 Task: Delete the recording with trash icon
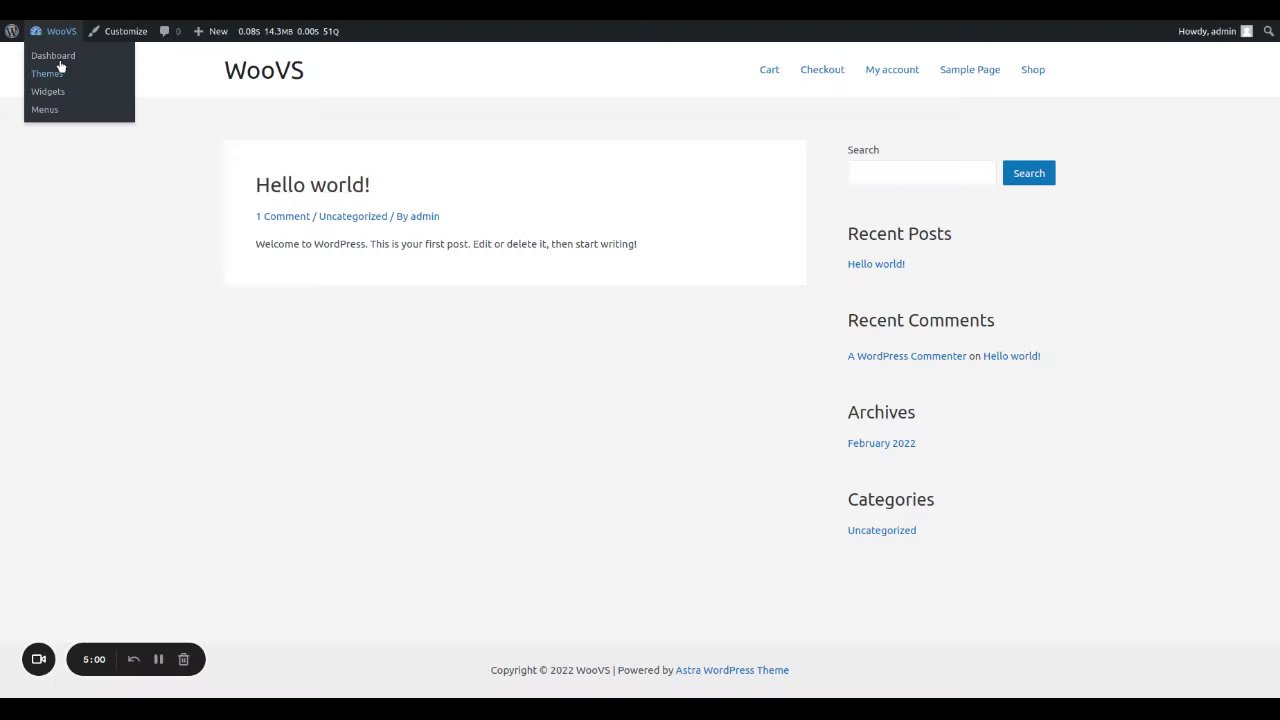(x=183, y=659)
